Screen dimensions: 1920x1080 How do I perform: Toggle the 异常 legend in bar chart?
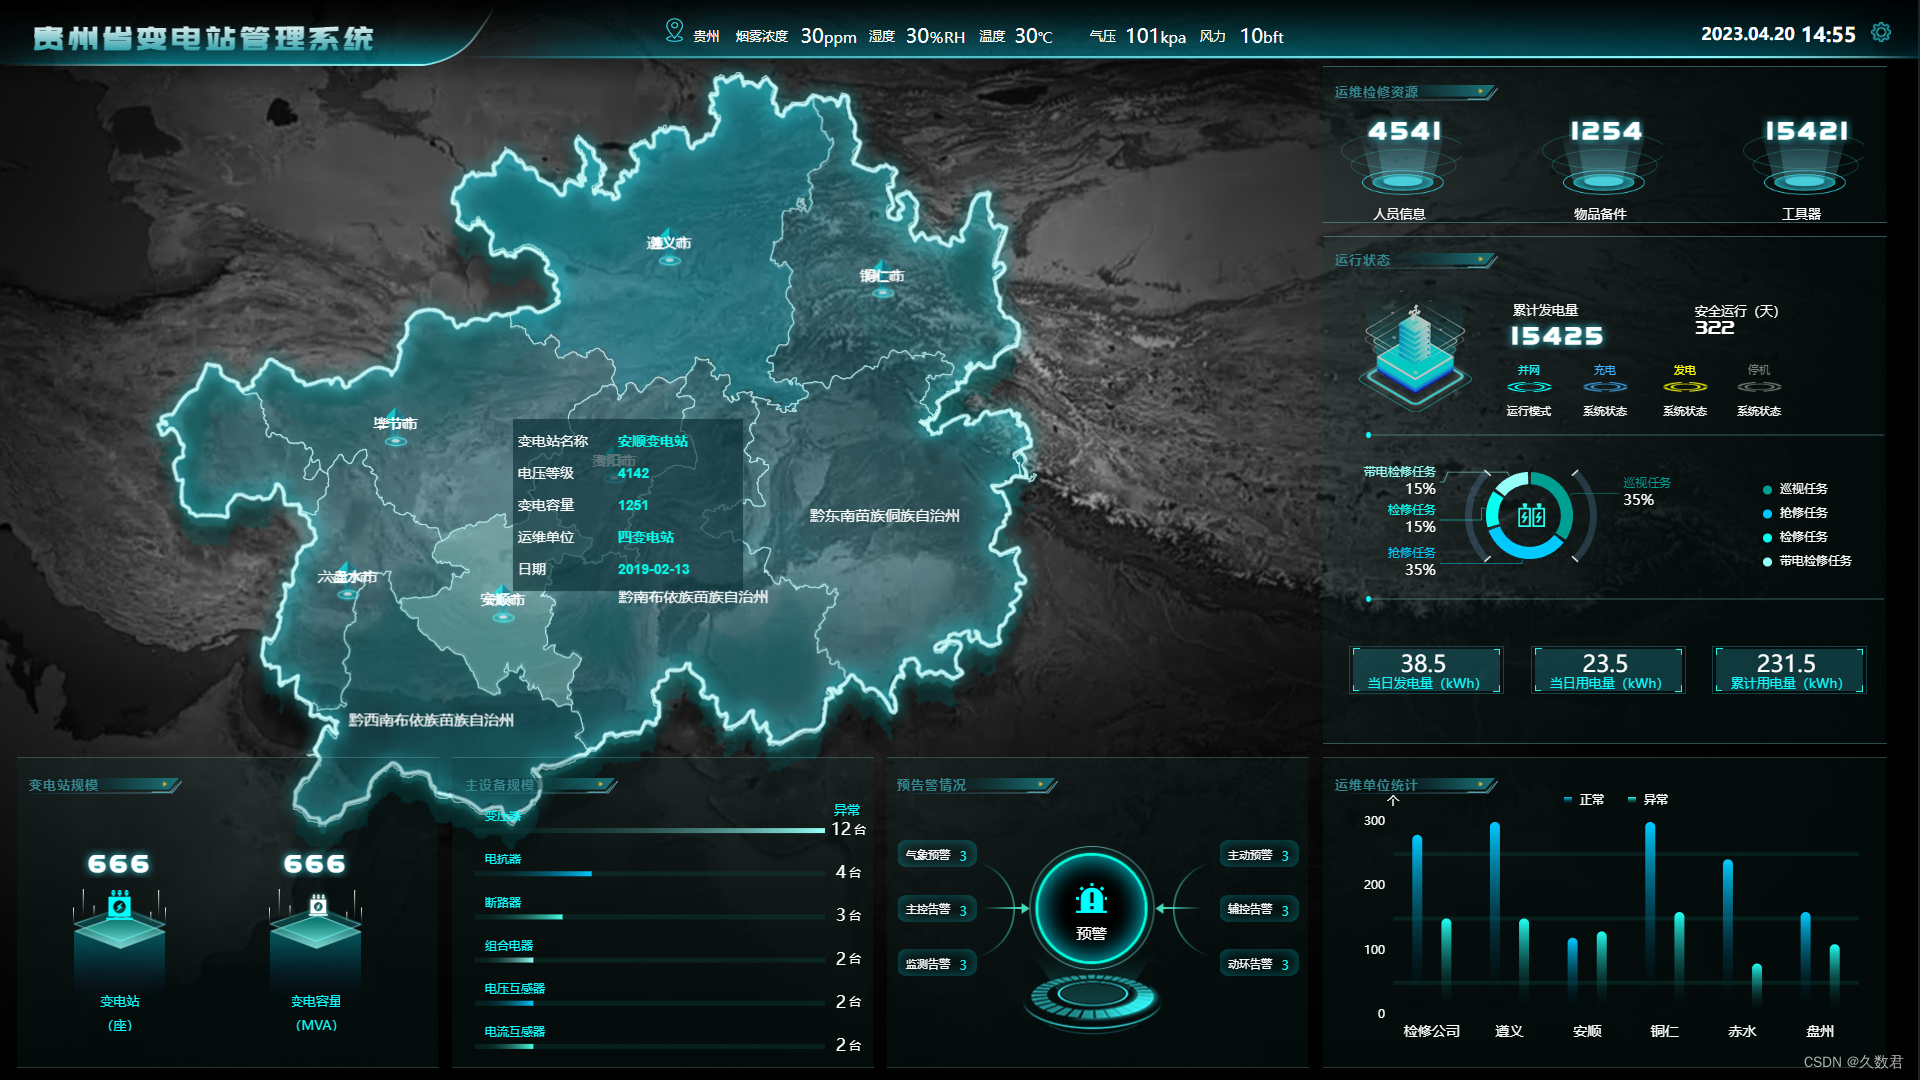click(1648, 800)
